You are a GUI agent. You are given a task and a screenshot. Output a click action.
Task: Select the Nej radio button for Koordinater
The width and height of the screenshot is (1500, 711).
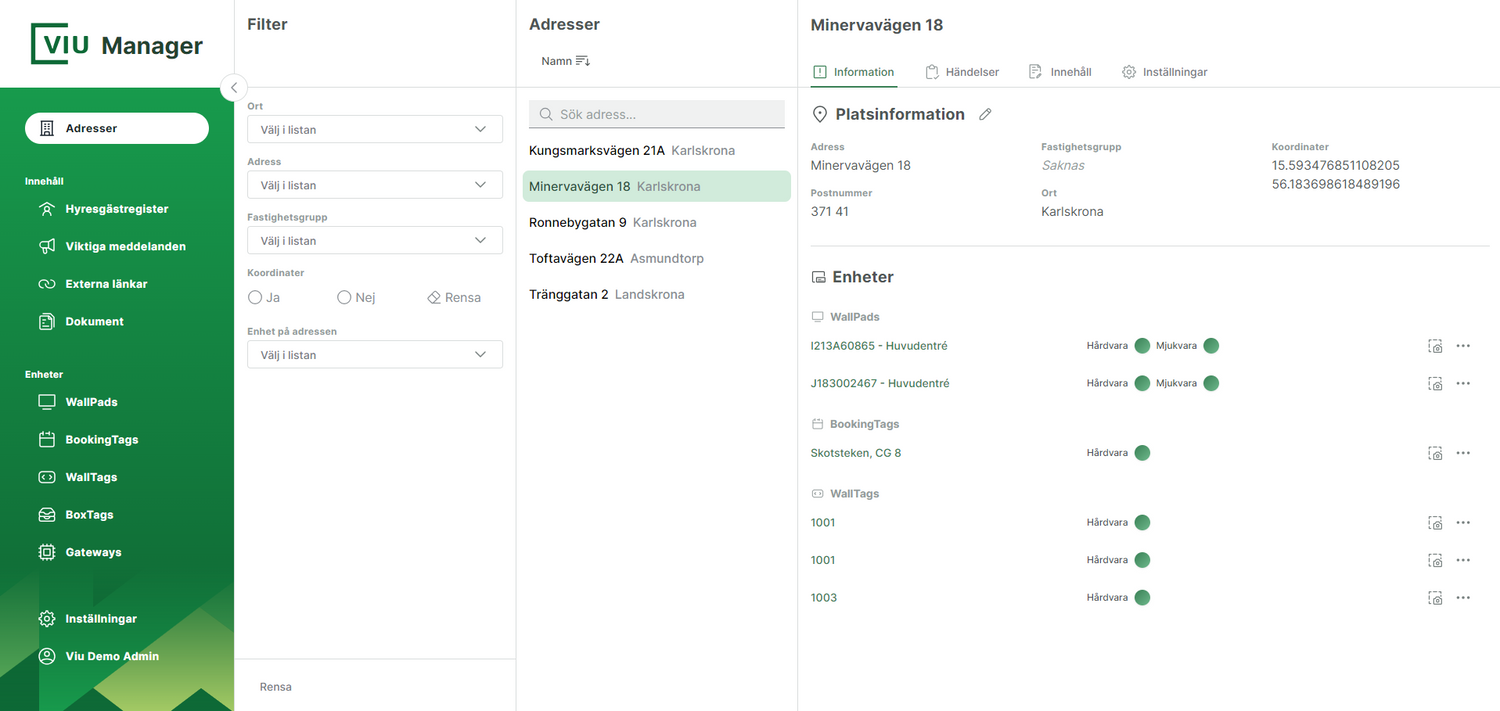[344, 298]
